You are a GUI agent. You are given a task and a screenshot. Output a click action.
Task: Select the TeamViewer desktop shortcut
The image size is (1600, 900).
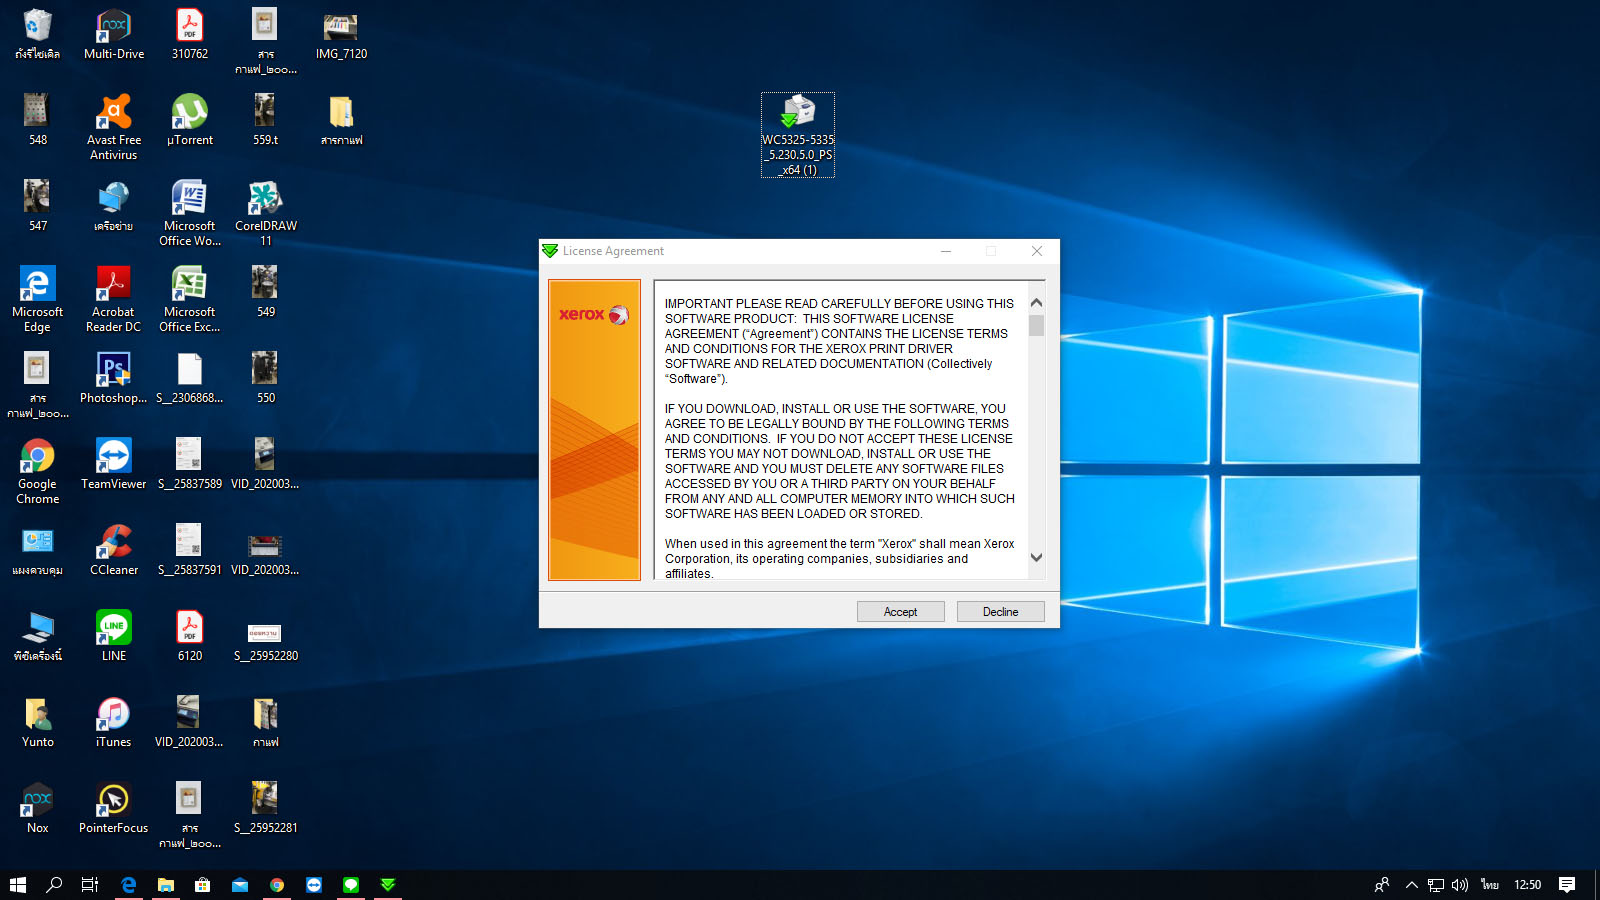point(113,458)
